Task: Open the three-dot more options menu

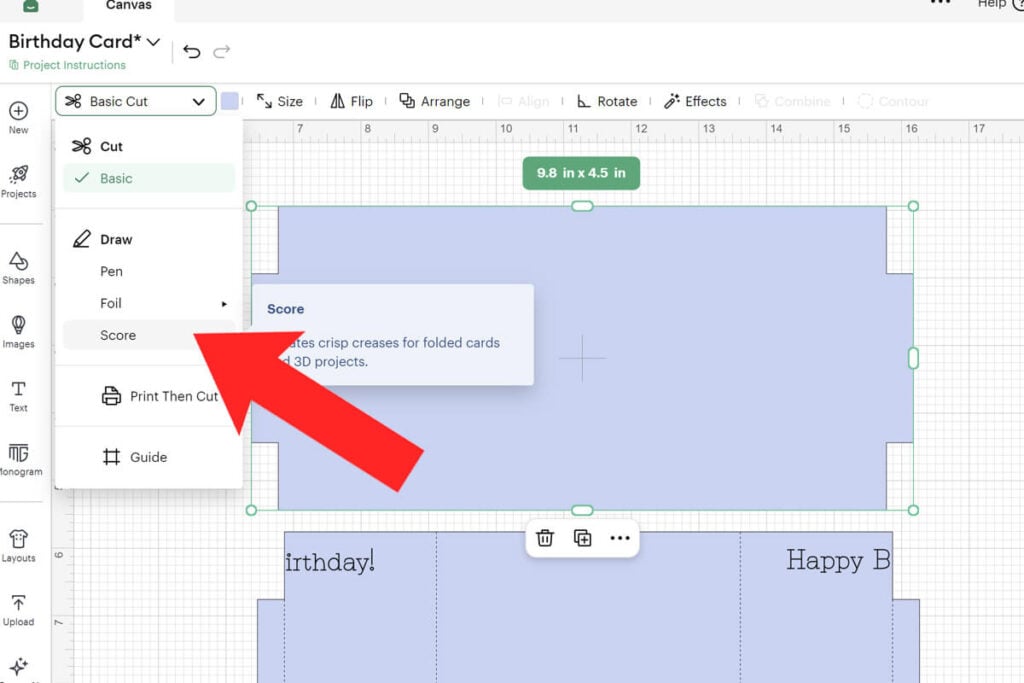Action: [x=620, y=538]
